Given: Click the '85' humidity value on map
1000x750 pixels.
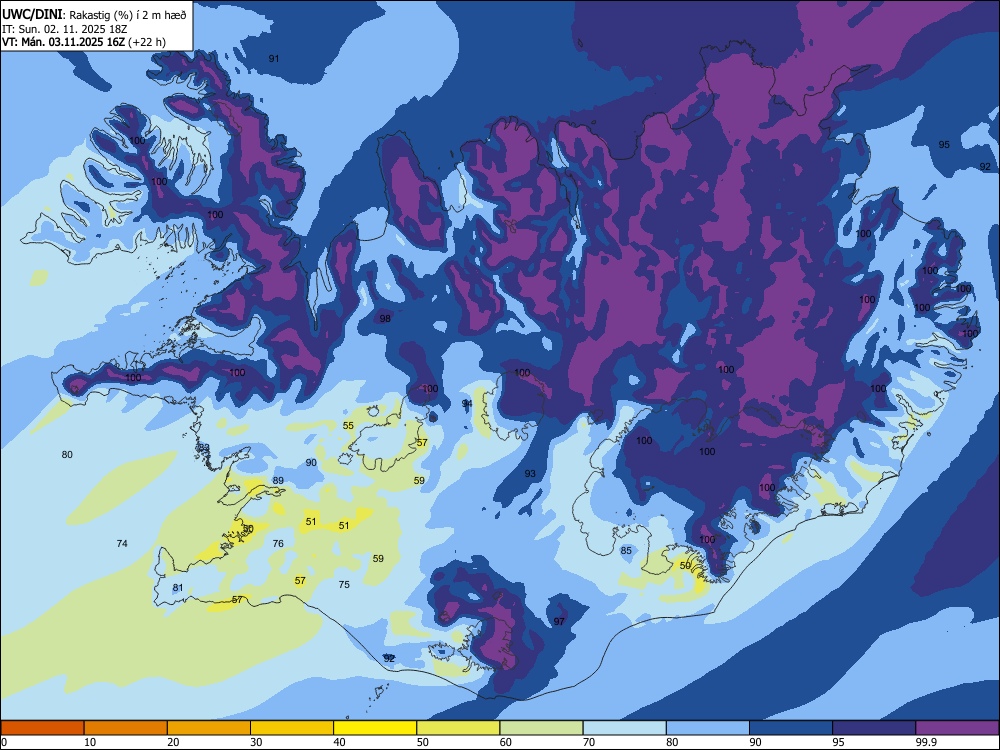Looking at the screenshot, I should [x=626, y=550].
